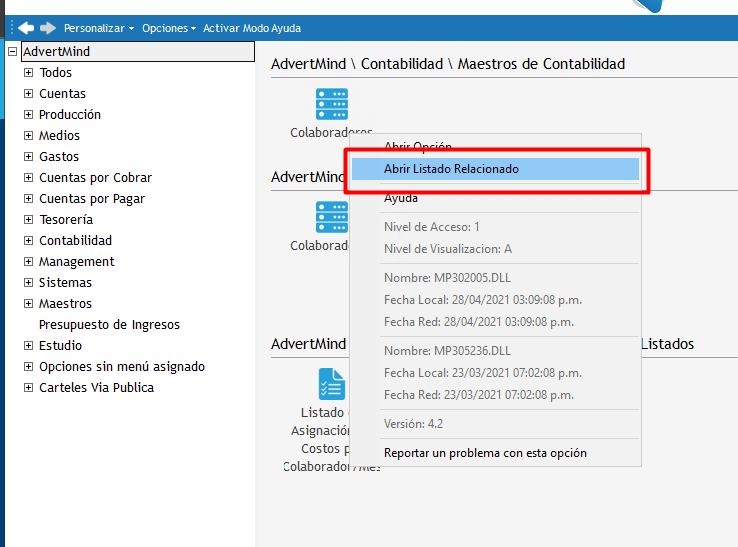Expand the Sistemas tree node
The height and width of the screenshot is (547, 738).
[x=29, y=282]
